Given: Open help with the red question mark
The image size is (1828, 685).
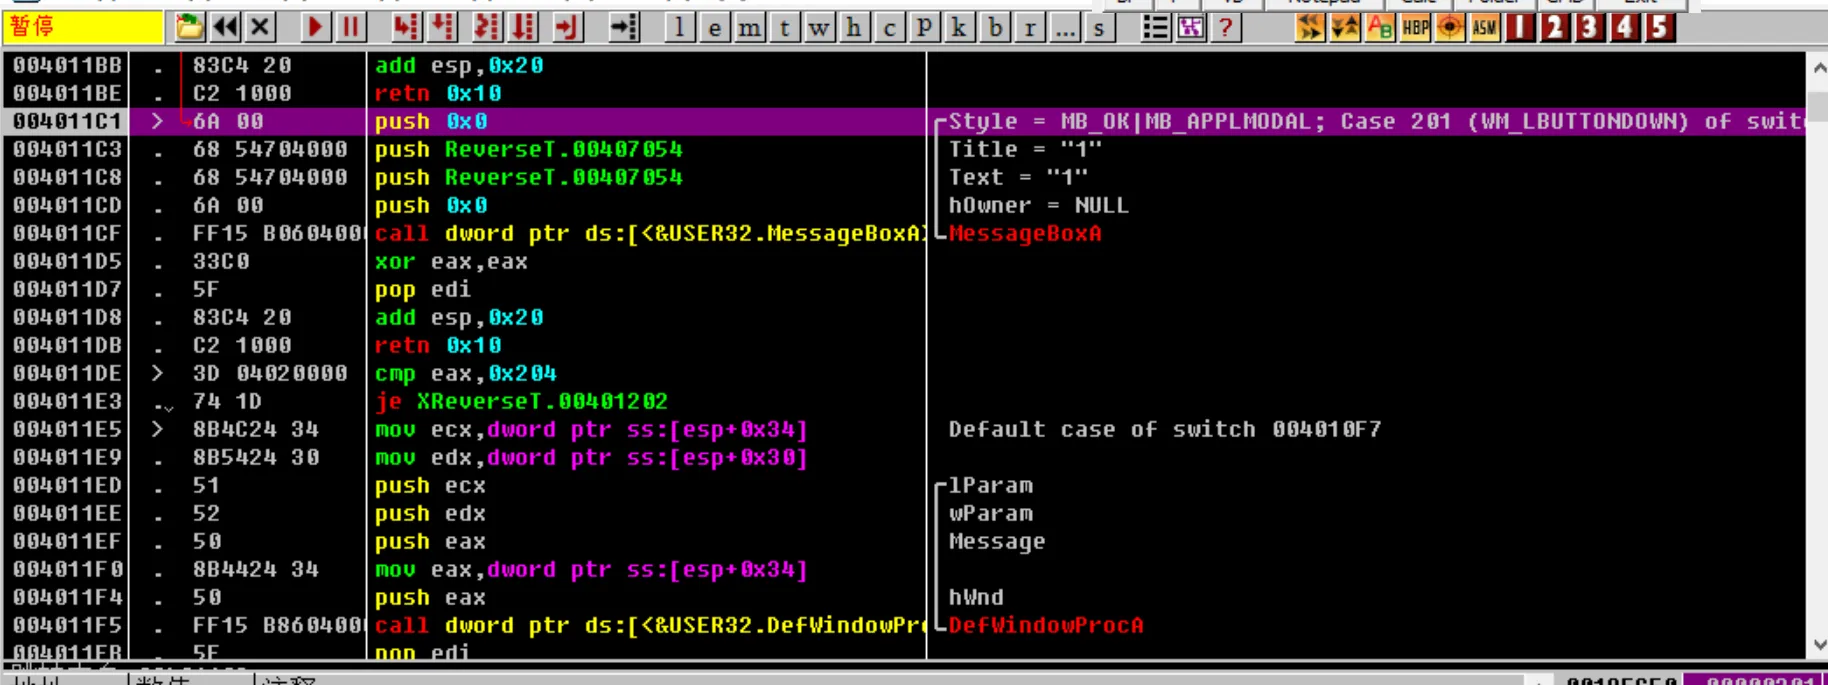Looking at the screenshot, I should (x=1225, y=27).
